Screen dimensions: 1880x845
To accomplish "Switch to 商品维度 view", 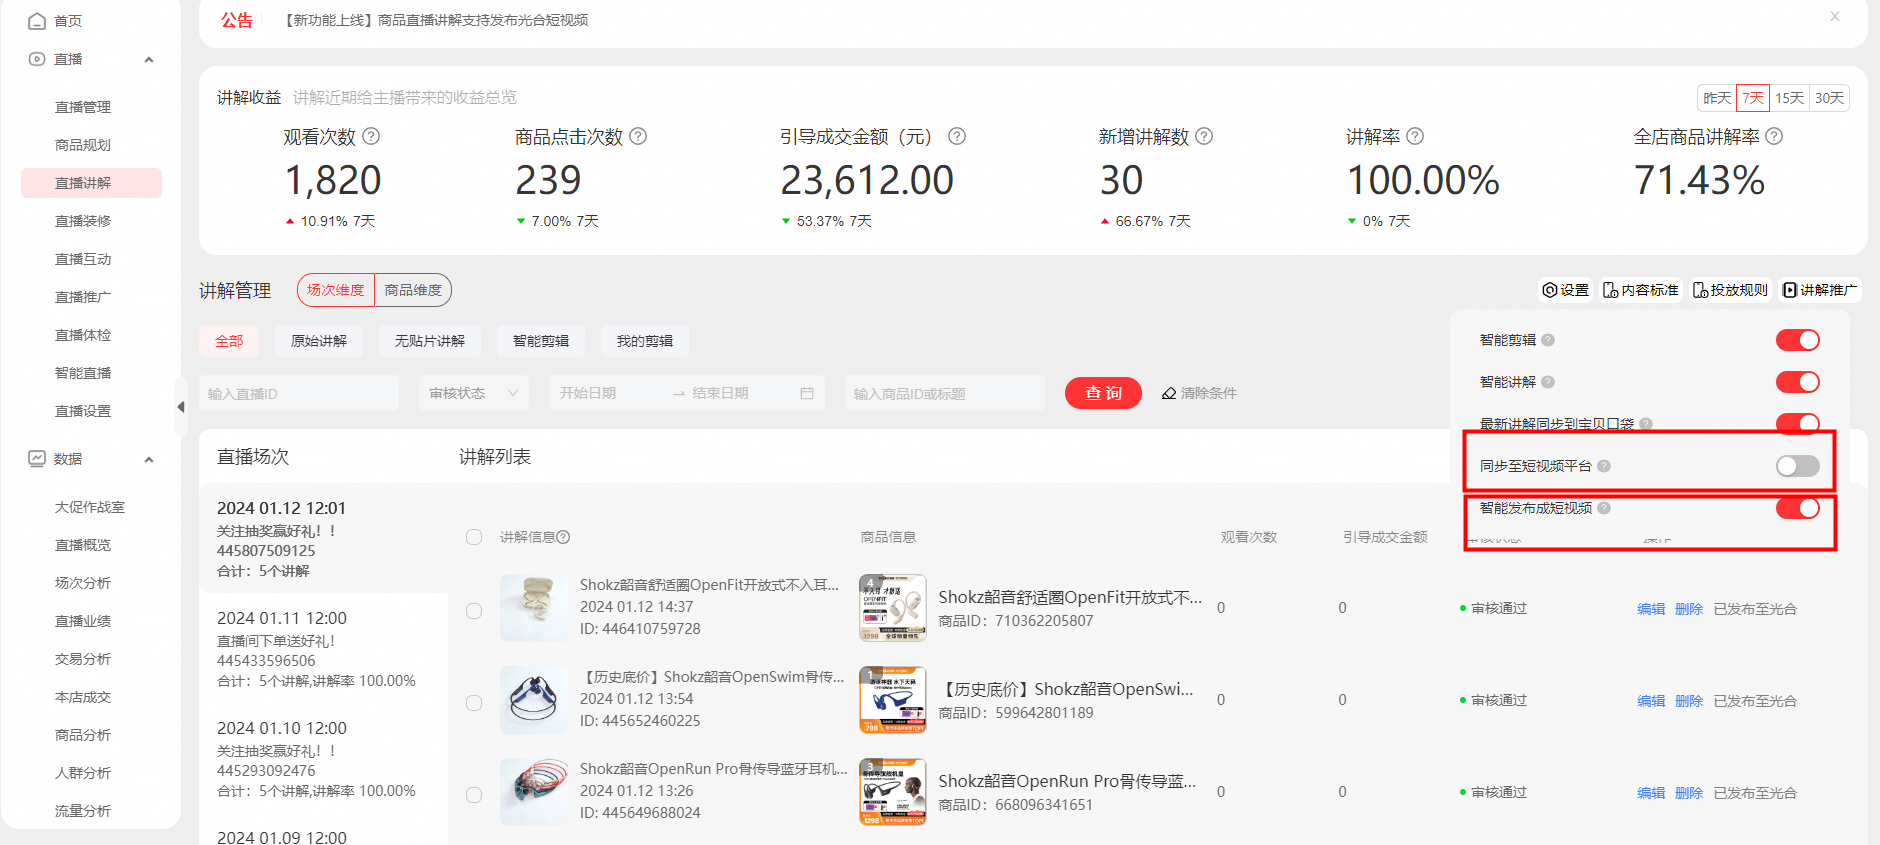I will [413, 290].
